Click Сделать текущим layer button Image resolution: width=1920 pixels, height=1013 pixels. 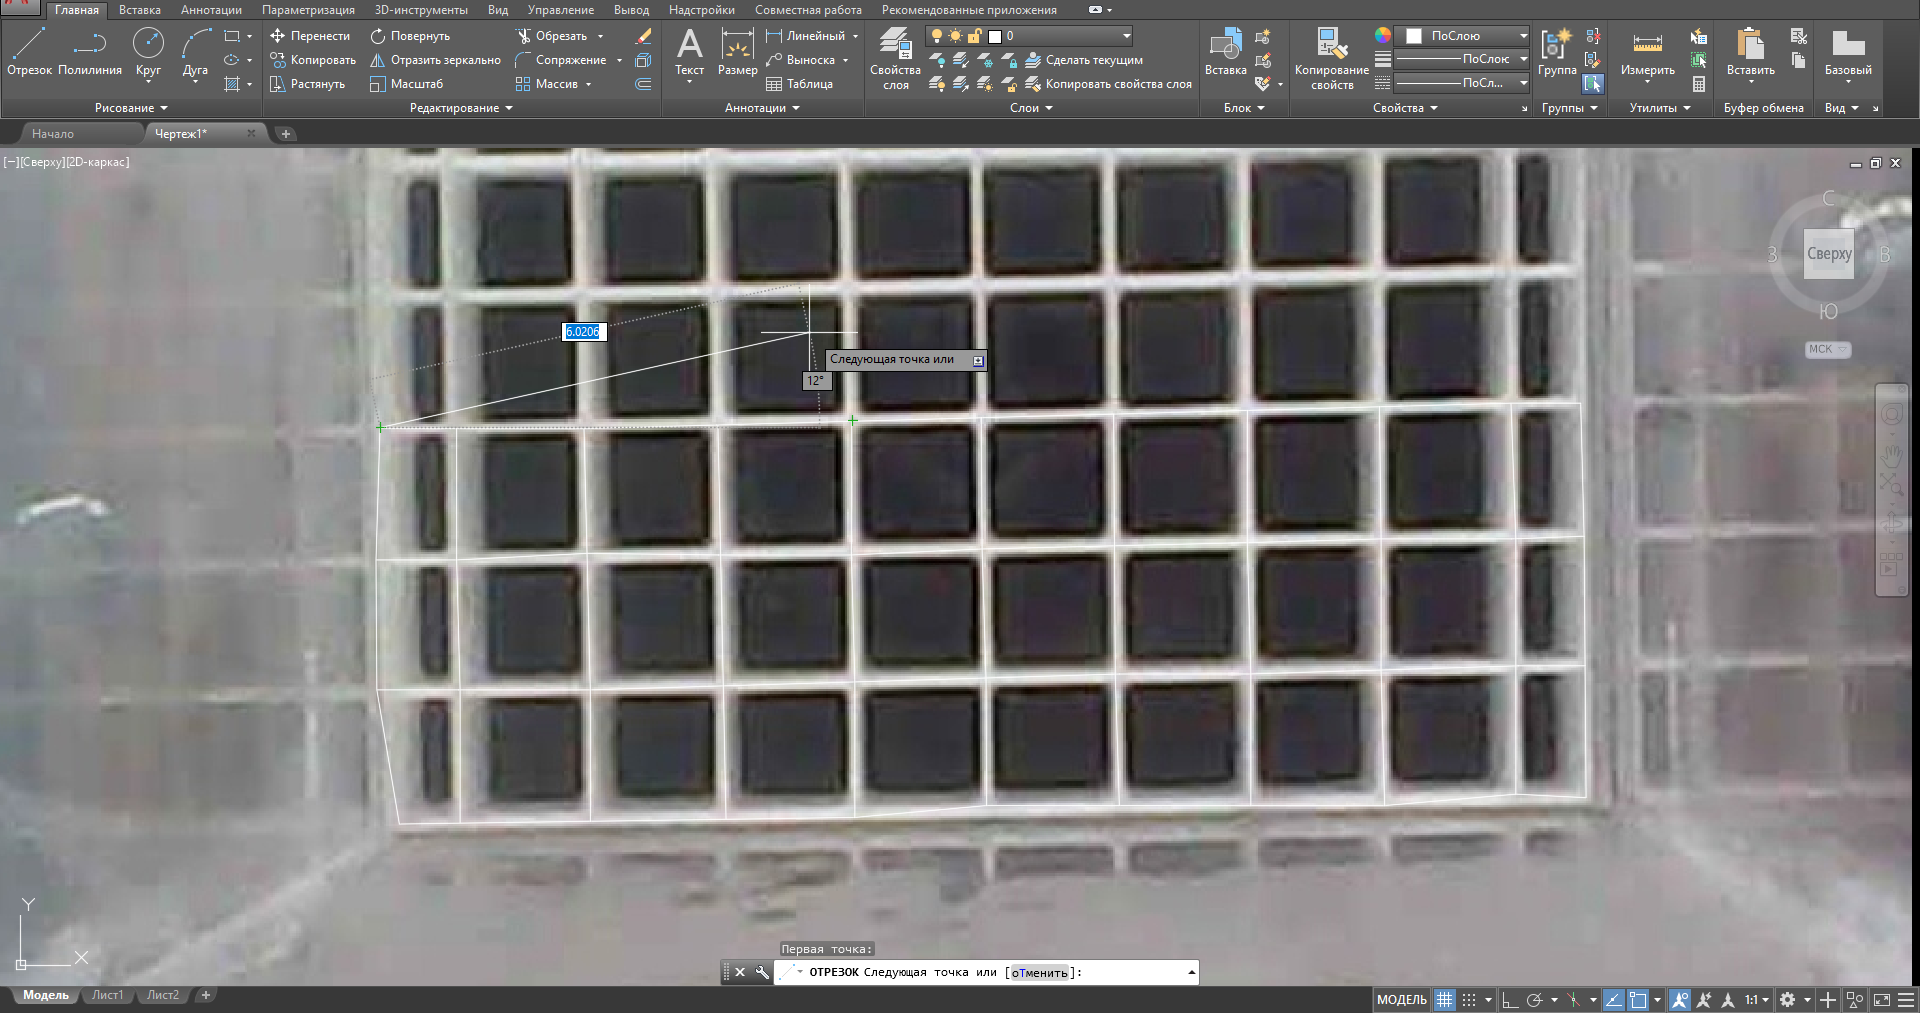coord(1084,60)
